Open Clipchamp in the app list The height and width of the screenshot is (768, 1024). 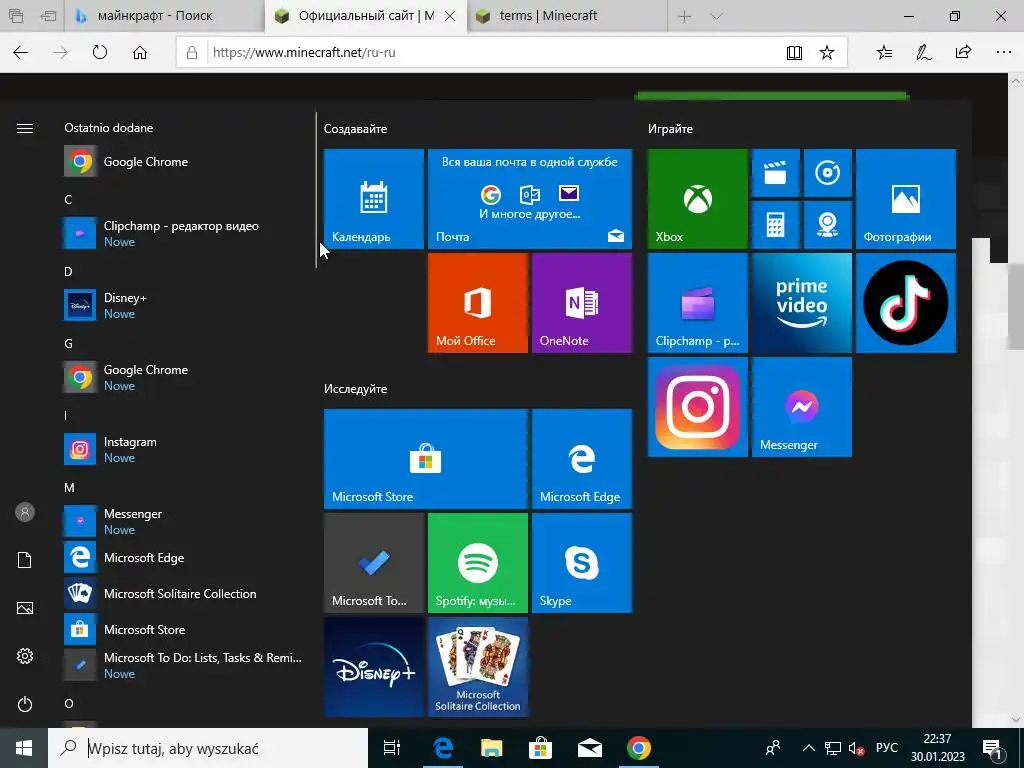click(x=185, y=233)
